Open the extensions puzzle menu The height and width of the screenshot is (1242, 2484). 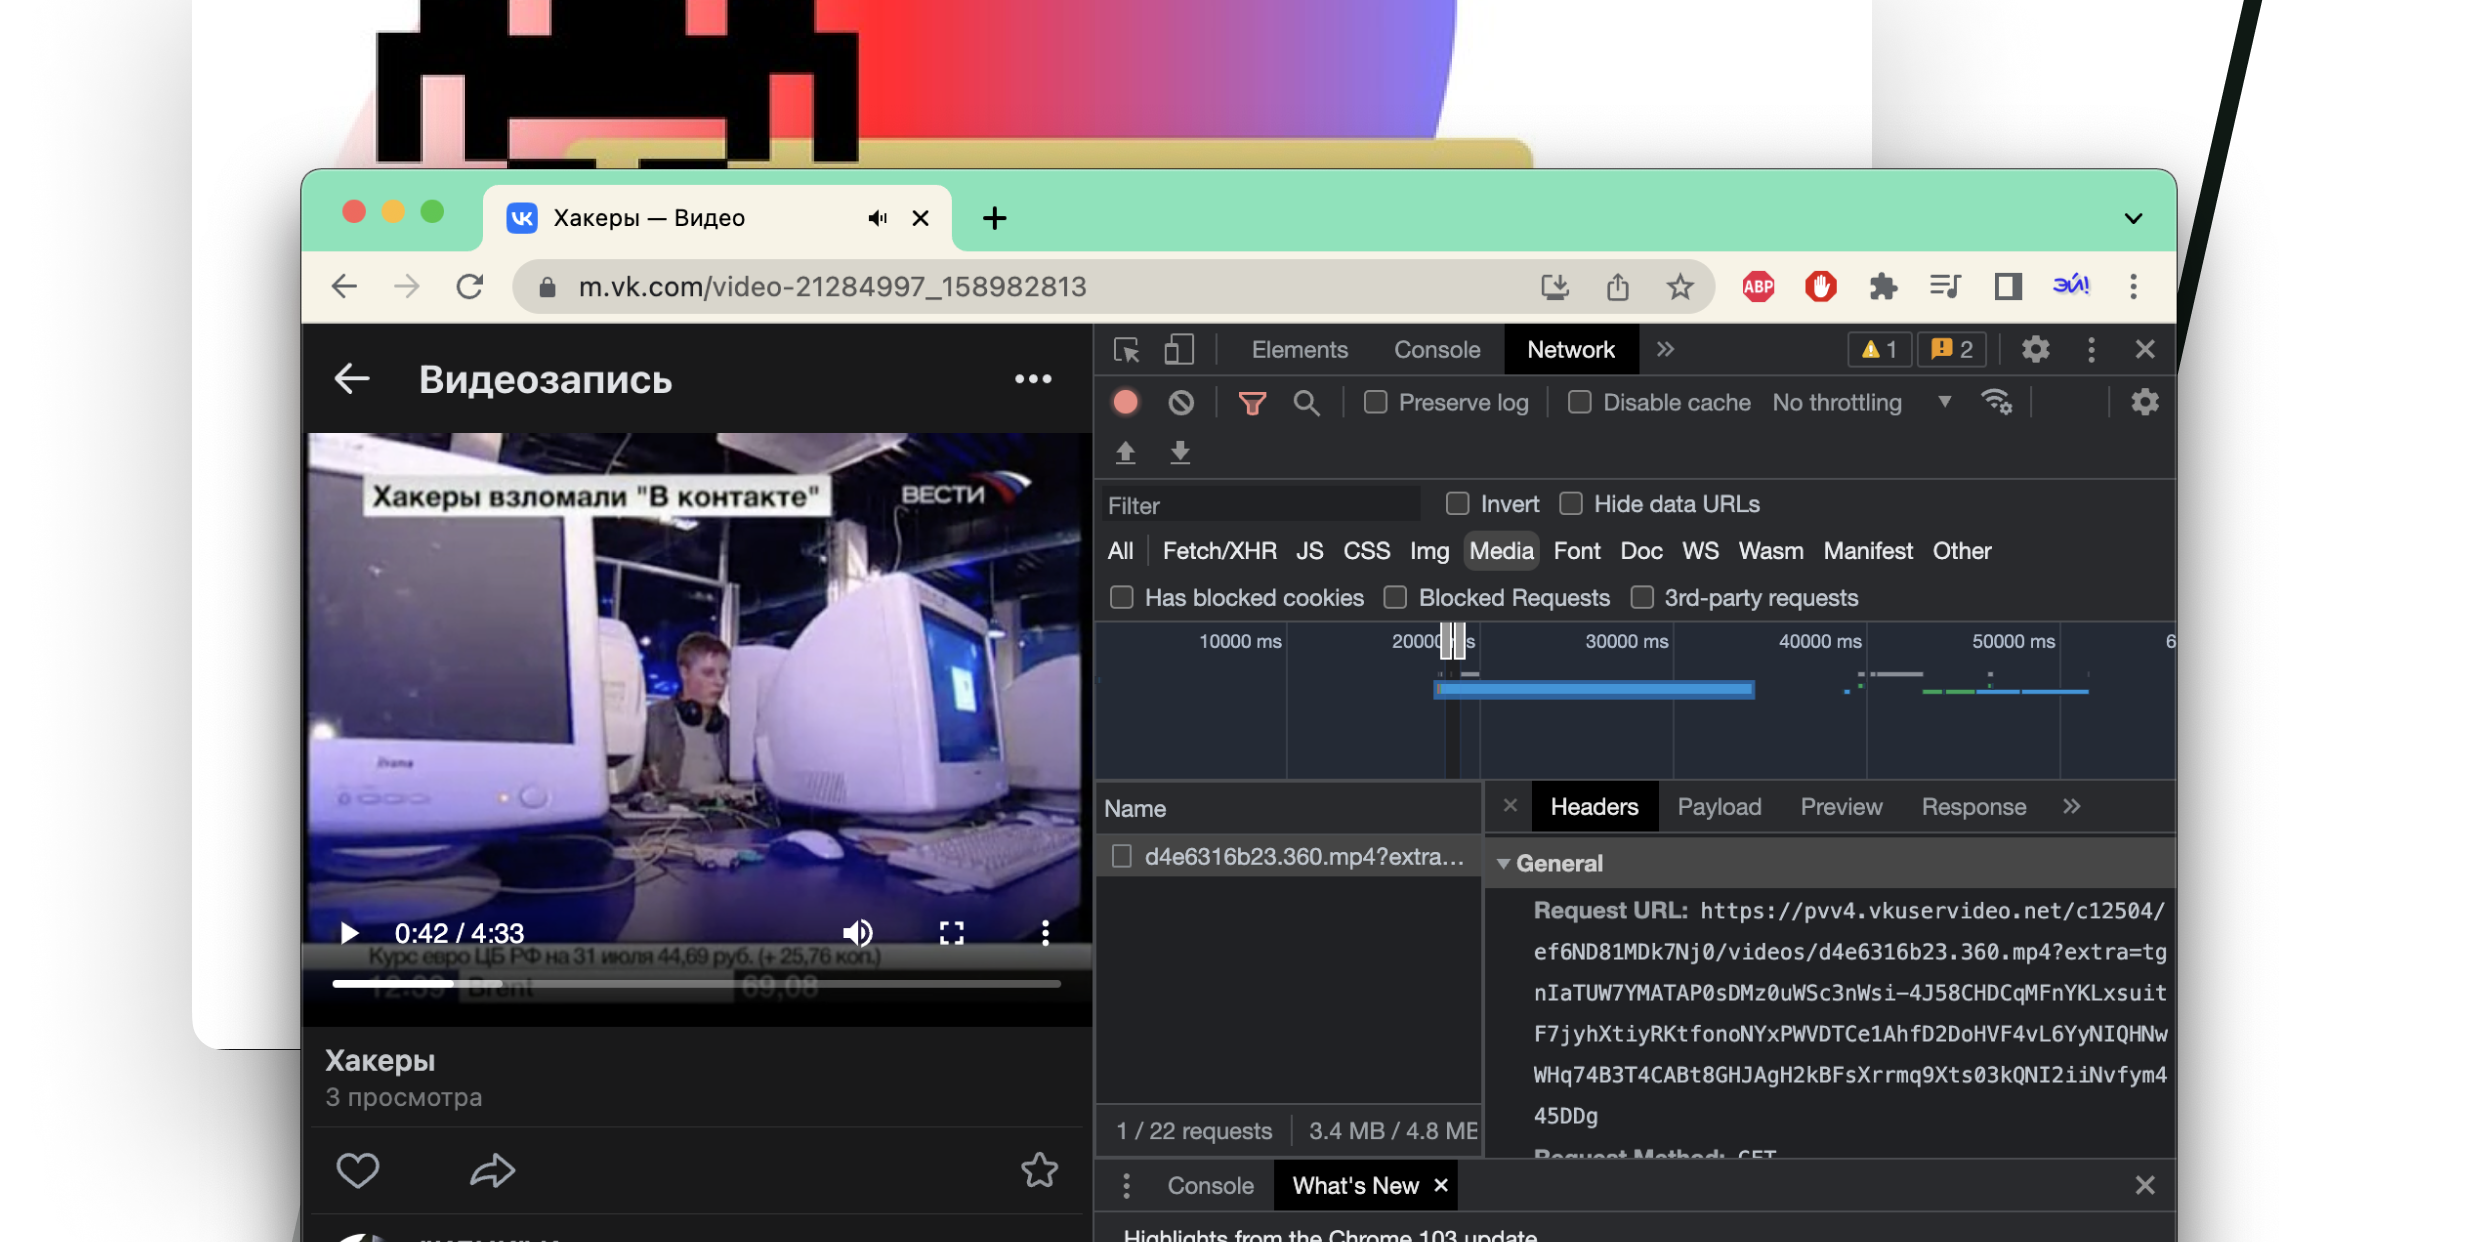[x=1883, y=287]
